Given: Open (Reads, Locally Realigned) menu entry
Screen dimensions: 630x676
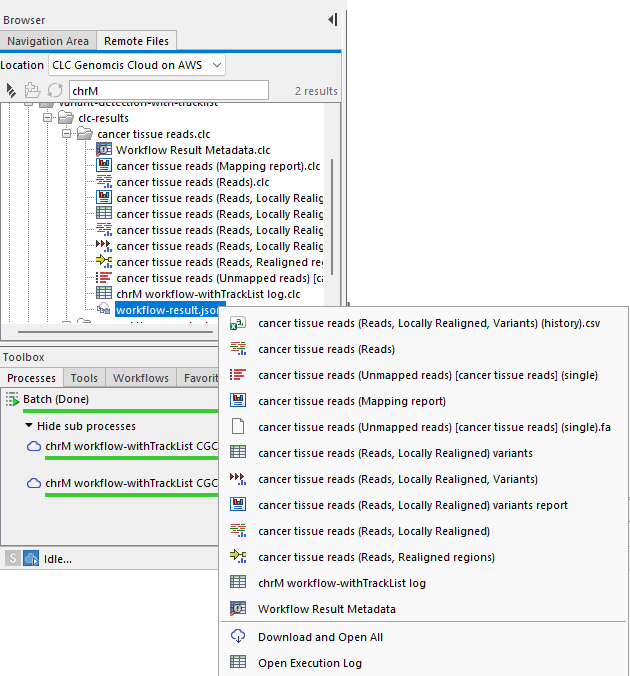Looking at the screenshot, I should coord(423,531).
